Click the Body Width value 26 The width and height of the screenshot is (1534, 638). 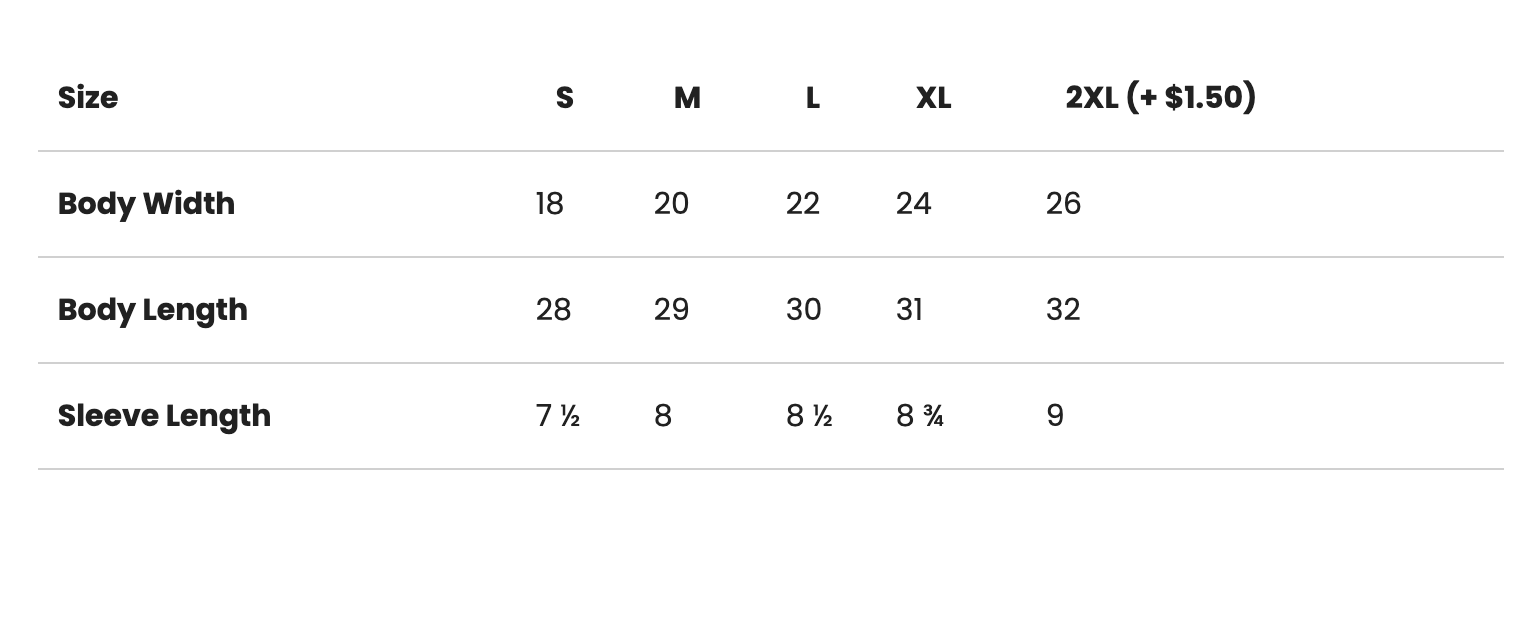coord(1063,204)
